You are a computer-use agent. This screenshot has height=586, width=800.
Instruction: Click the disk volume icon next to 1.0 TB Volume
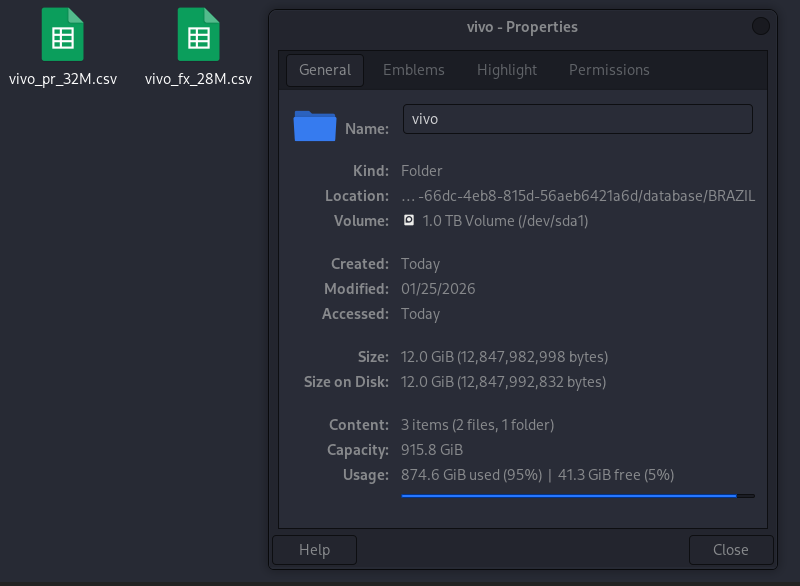point(409,220)
